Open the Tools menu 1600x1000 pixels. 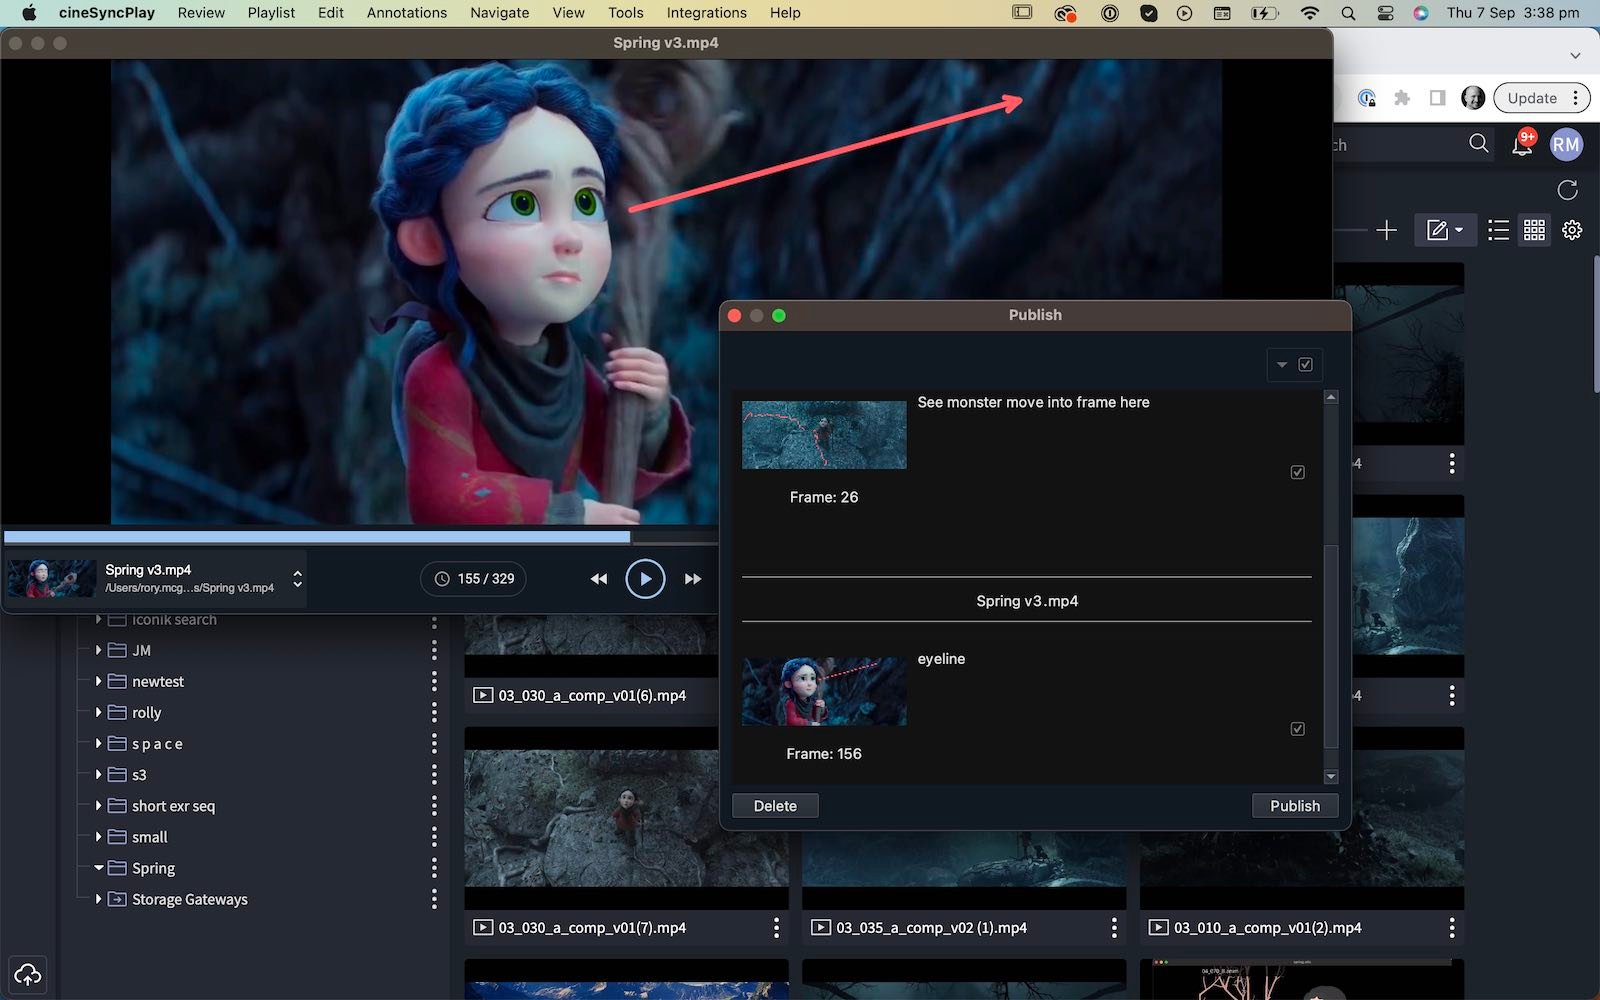[x=626, y=13]
